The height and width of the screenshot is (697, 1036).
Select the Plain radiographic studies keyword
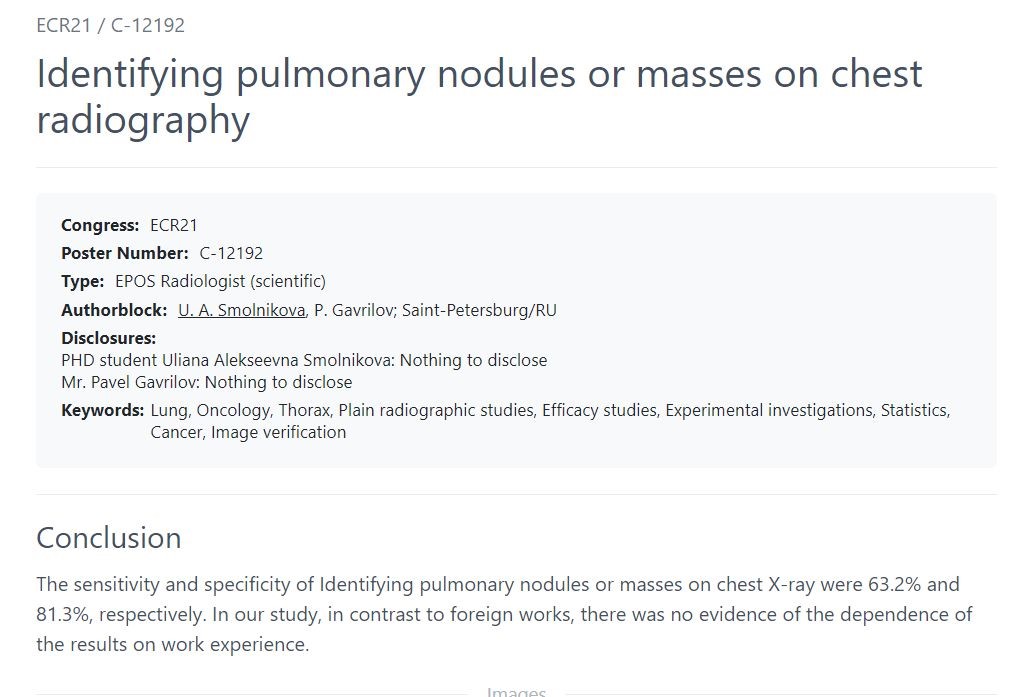point(436,410)
